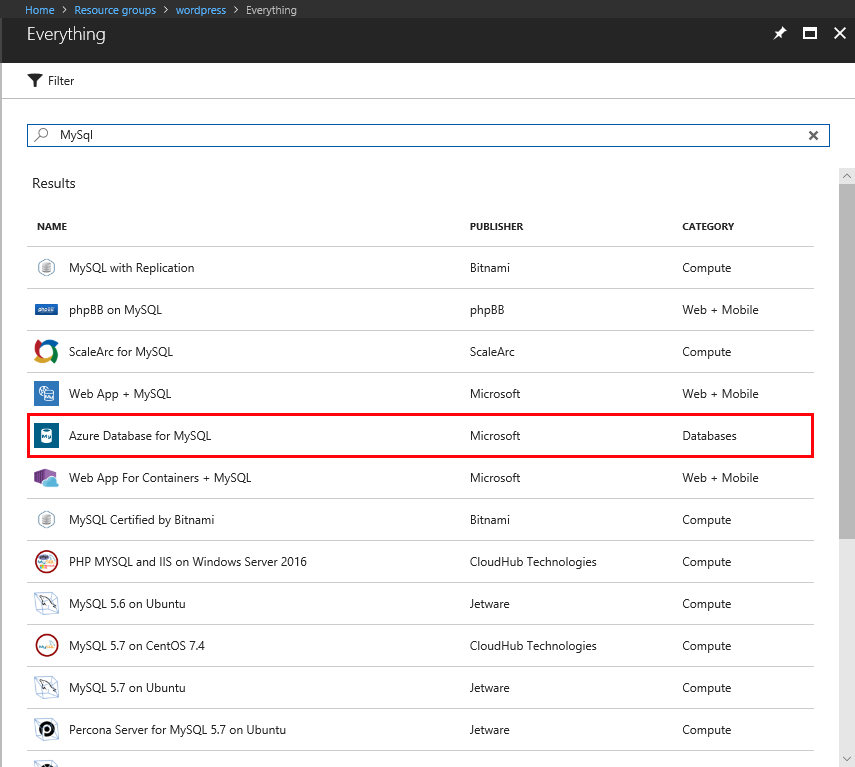The image size is (855, 767).
Task: Click the scrollbar up arrow
Action: tap(847, 176)
